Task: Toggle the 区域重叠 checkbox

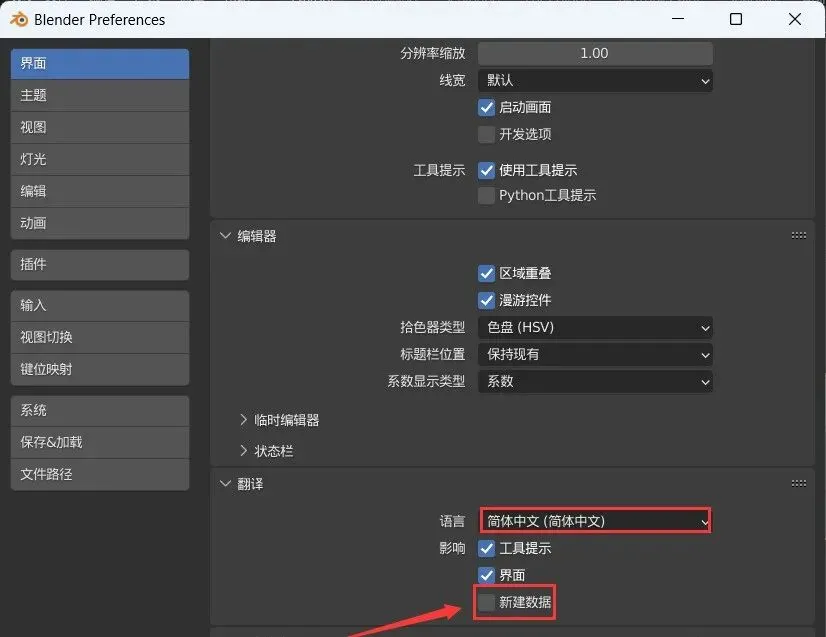Action: (486, 273)
